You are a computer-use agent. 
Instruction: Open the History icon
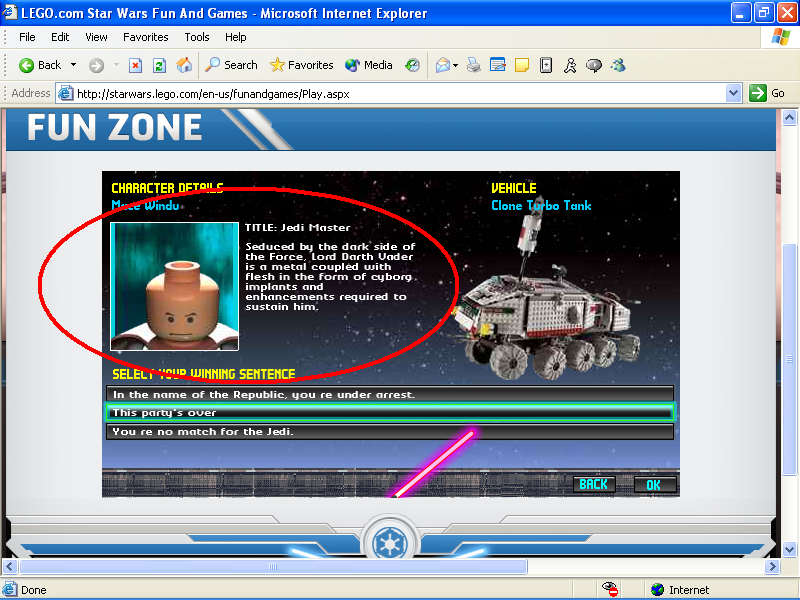tap(412, 65)
